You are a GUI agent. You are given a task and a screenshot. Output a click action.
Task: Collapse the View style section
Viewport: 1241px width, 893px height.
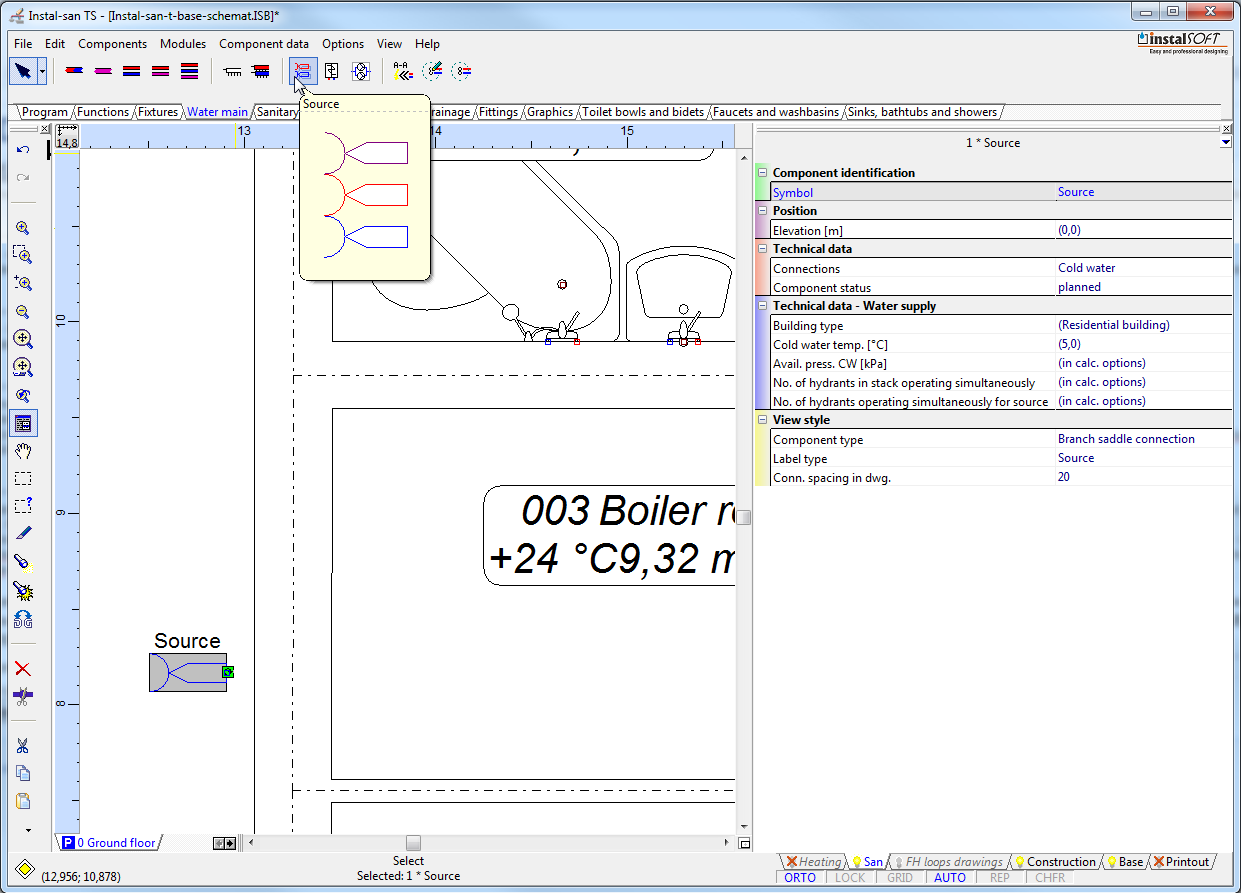pyautogui.click(x=762, y=420)
